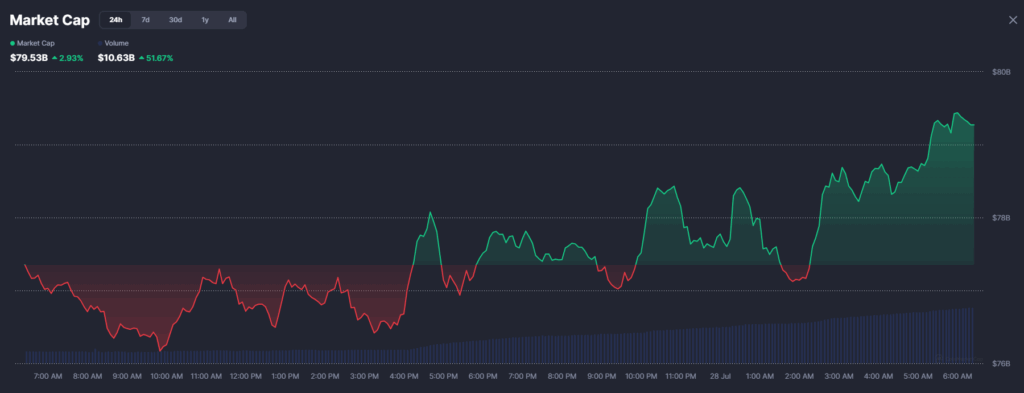Close the Market Cap chart panel
Image resolution: width=1024 pixels, height=393 pixels.
(x=1013, y=20)
